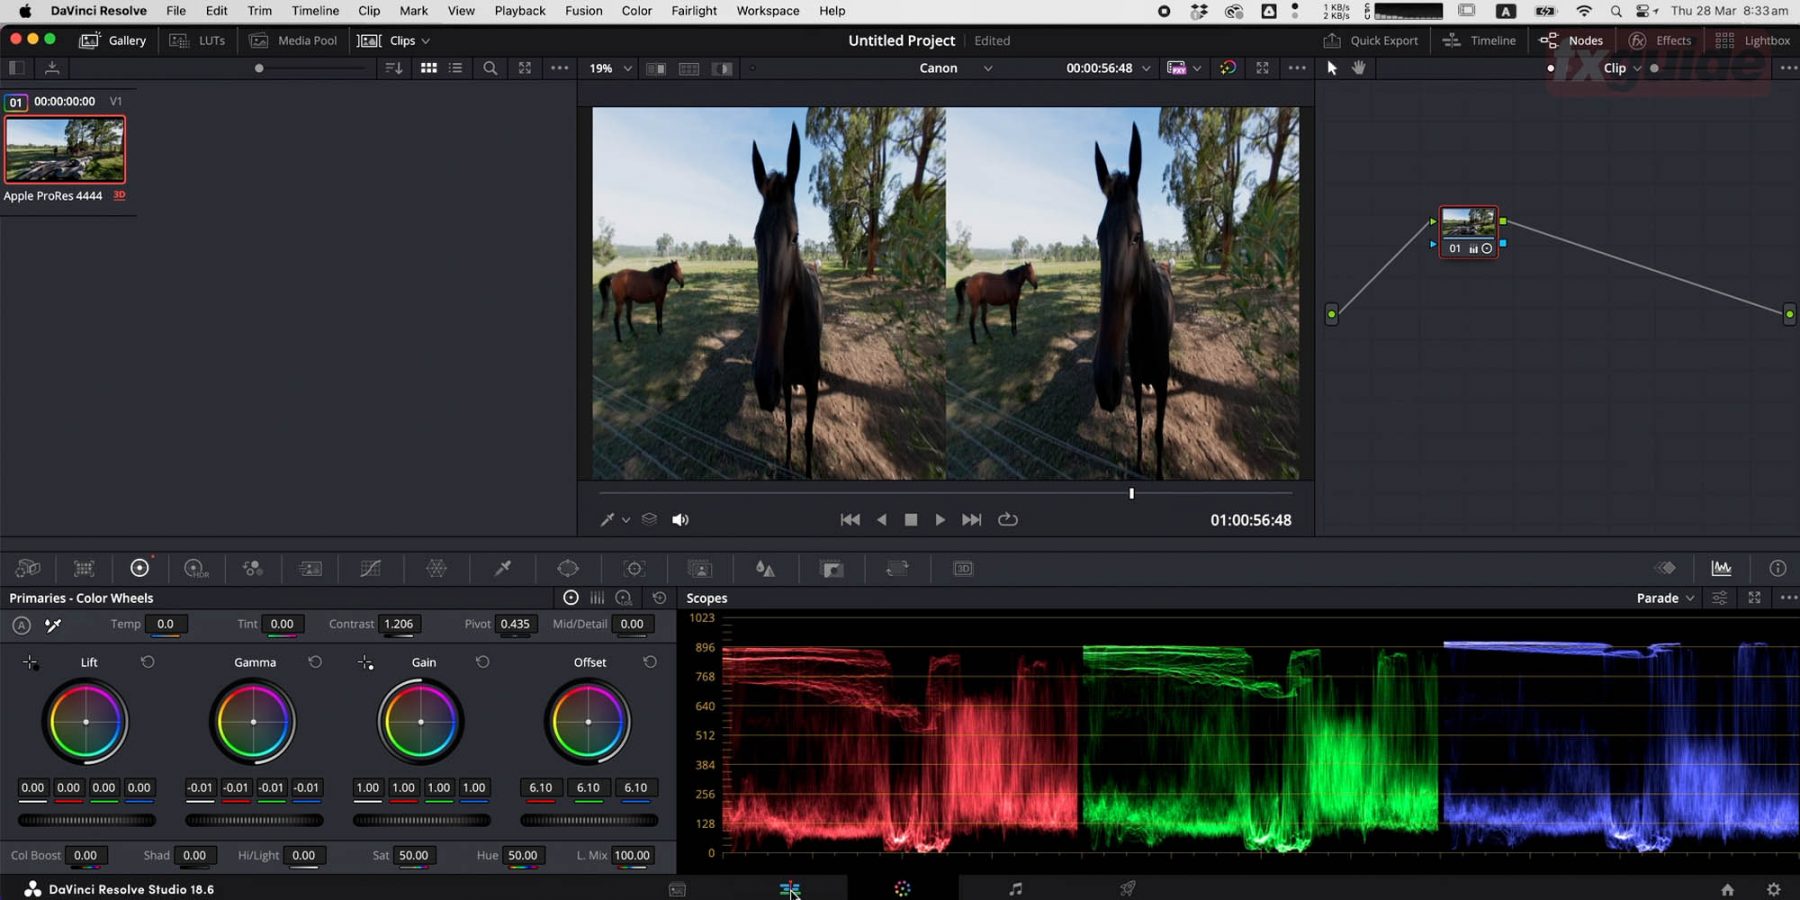This screenshot has height=900, width=1800.
Task: Toggle the viewer audio mute speaker
Action: tap(680, 520)
